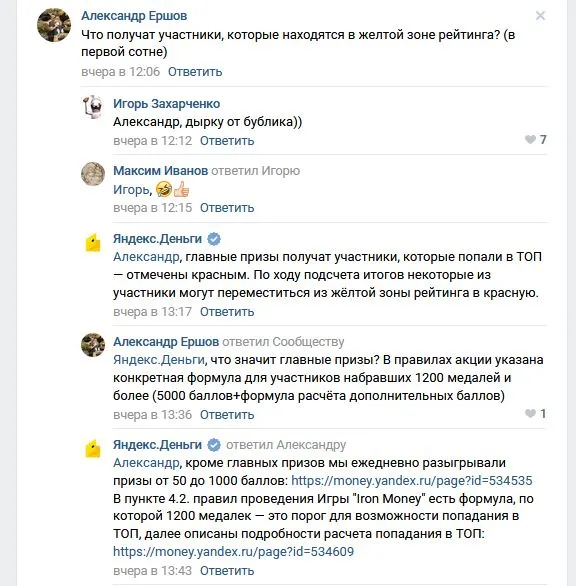Click the heart like icon on Игорь Захарченко's comment
This screenshot has width=576, height=586.
(x=530, y=139)
